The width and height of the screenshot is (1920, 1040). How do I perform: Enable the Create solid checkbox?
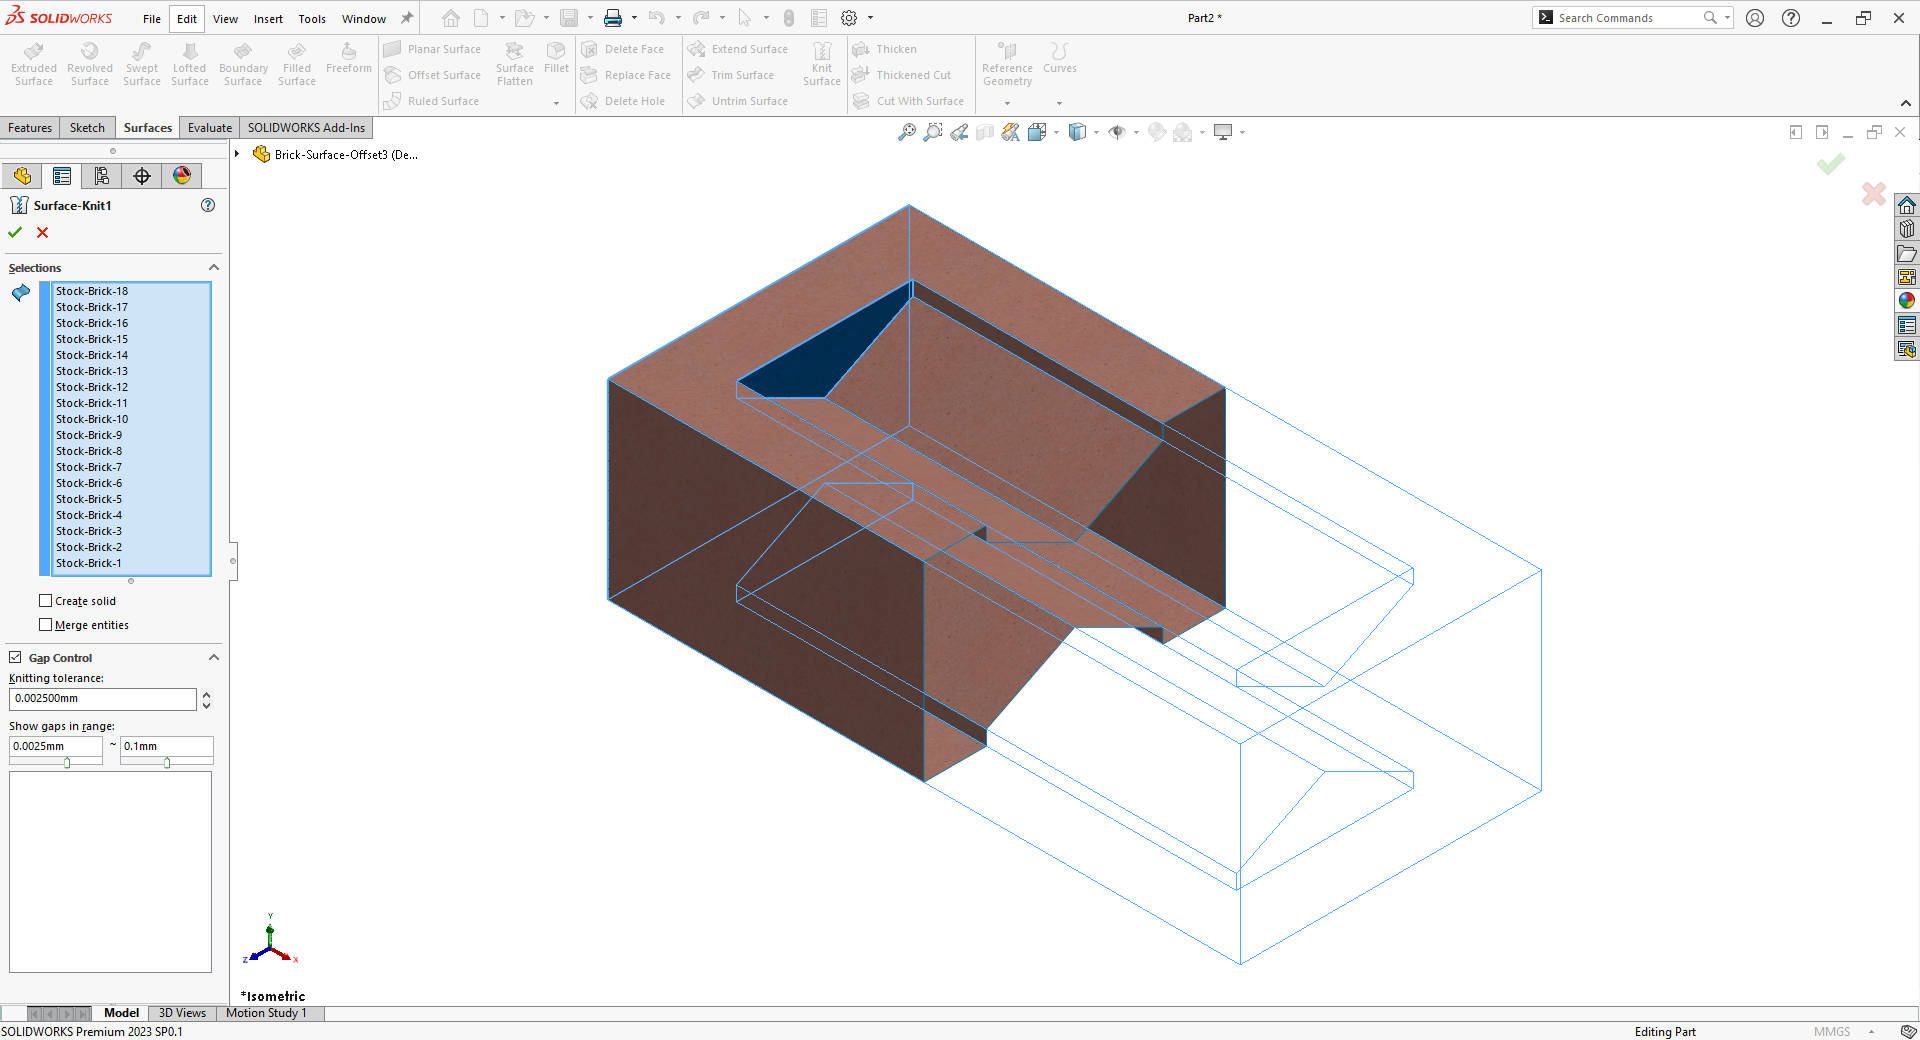[46, 600]
